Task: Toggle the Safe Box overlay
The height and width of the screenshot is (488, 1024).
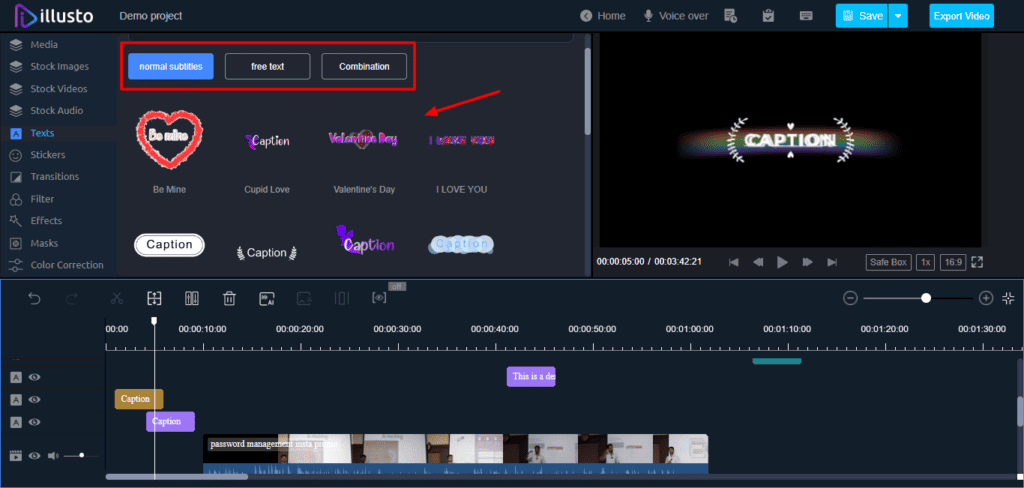Action: [888, 262]
